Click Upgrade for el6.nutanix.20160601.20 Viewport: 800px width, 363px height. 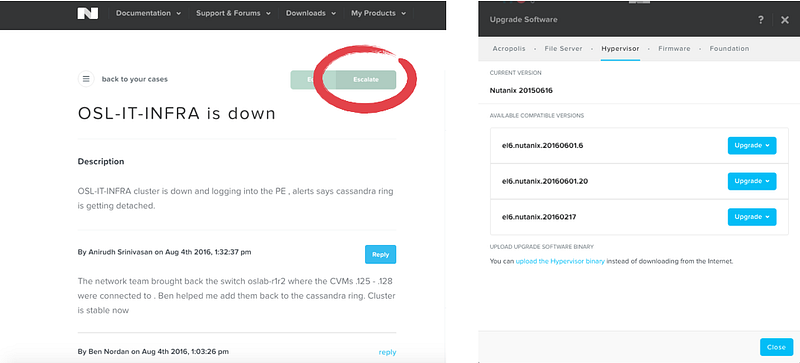coord(752,181)
